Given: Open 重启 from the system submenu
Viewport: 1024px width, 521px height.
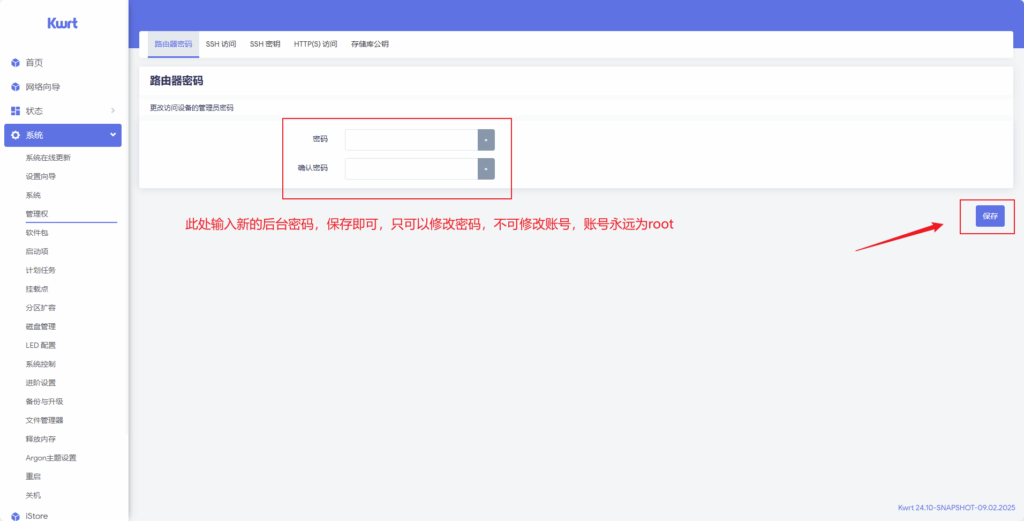Looking at the screenshot, I should 33,476.
